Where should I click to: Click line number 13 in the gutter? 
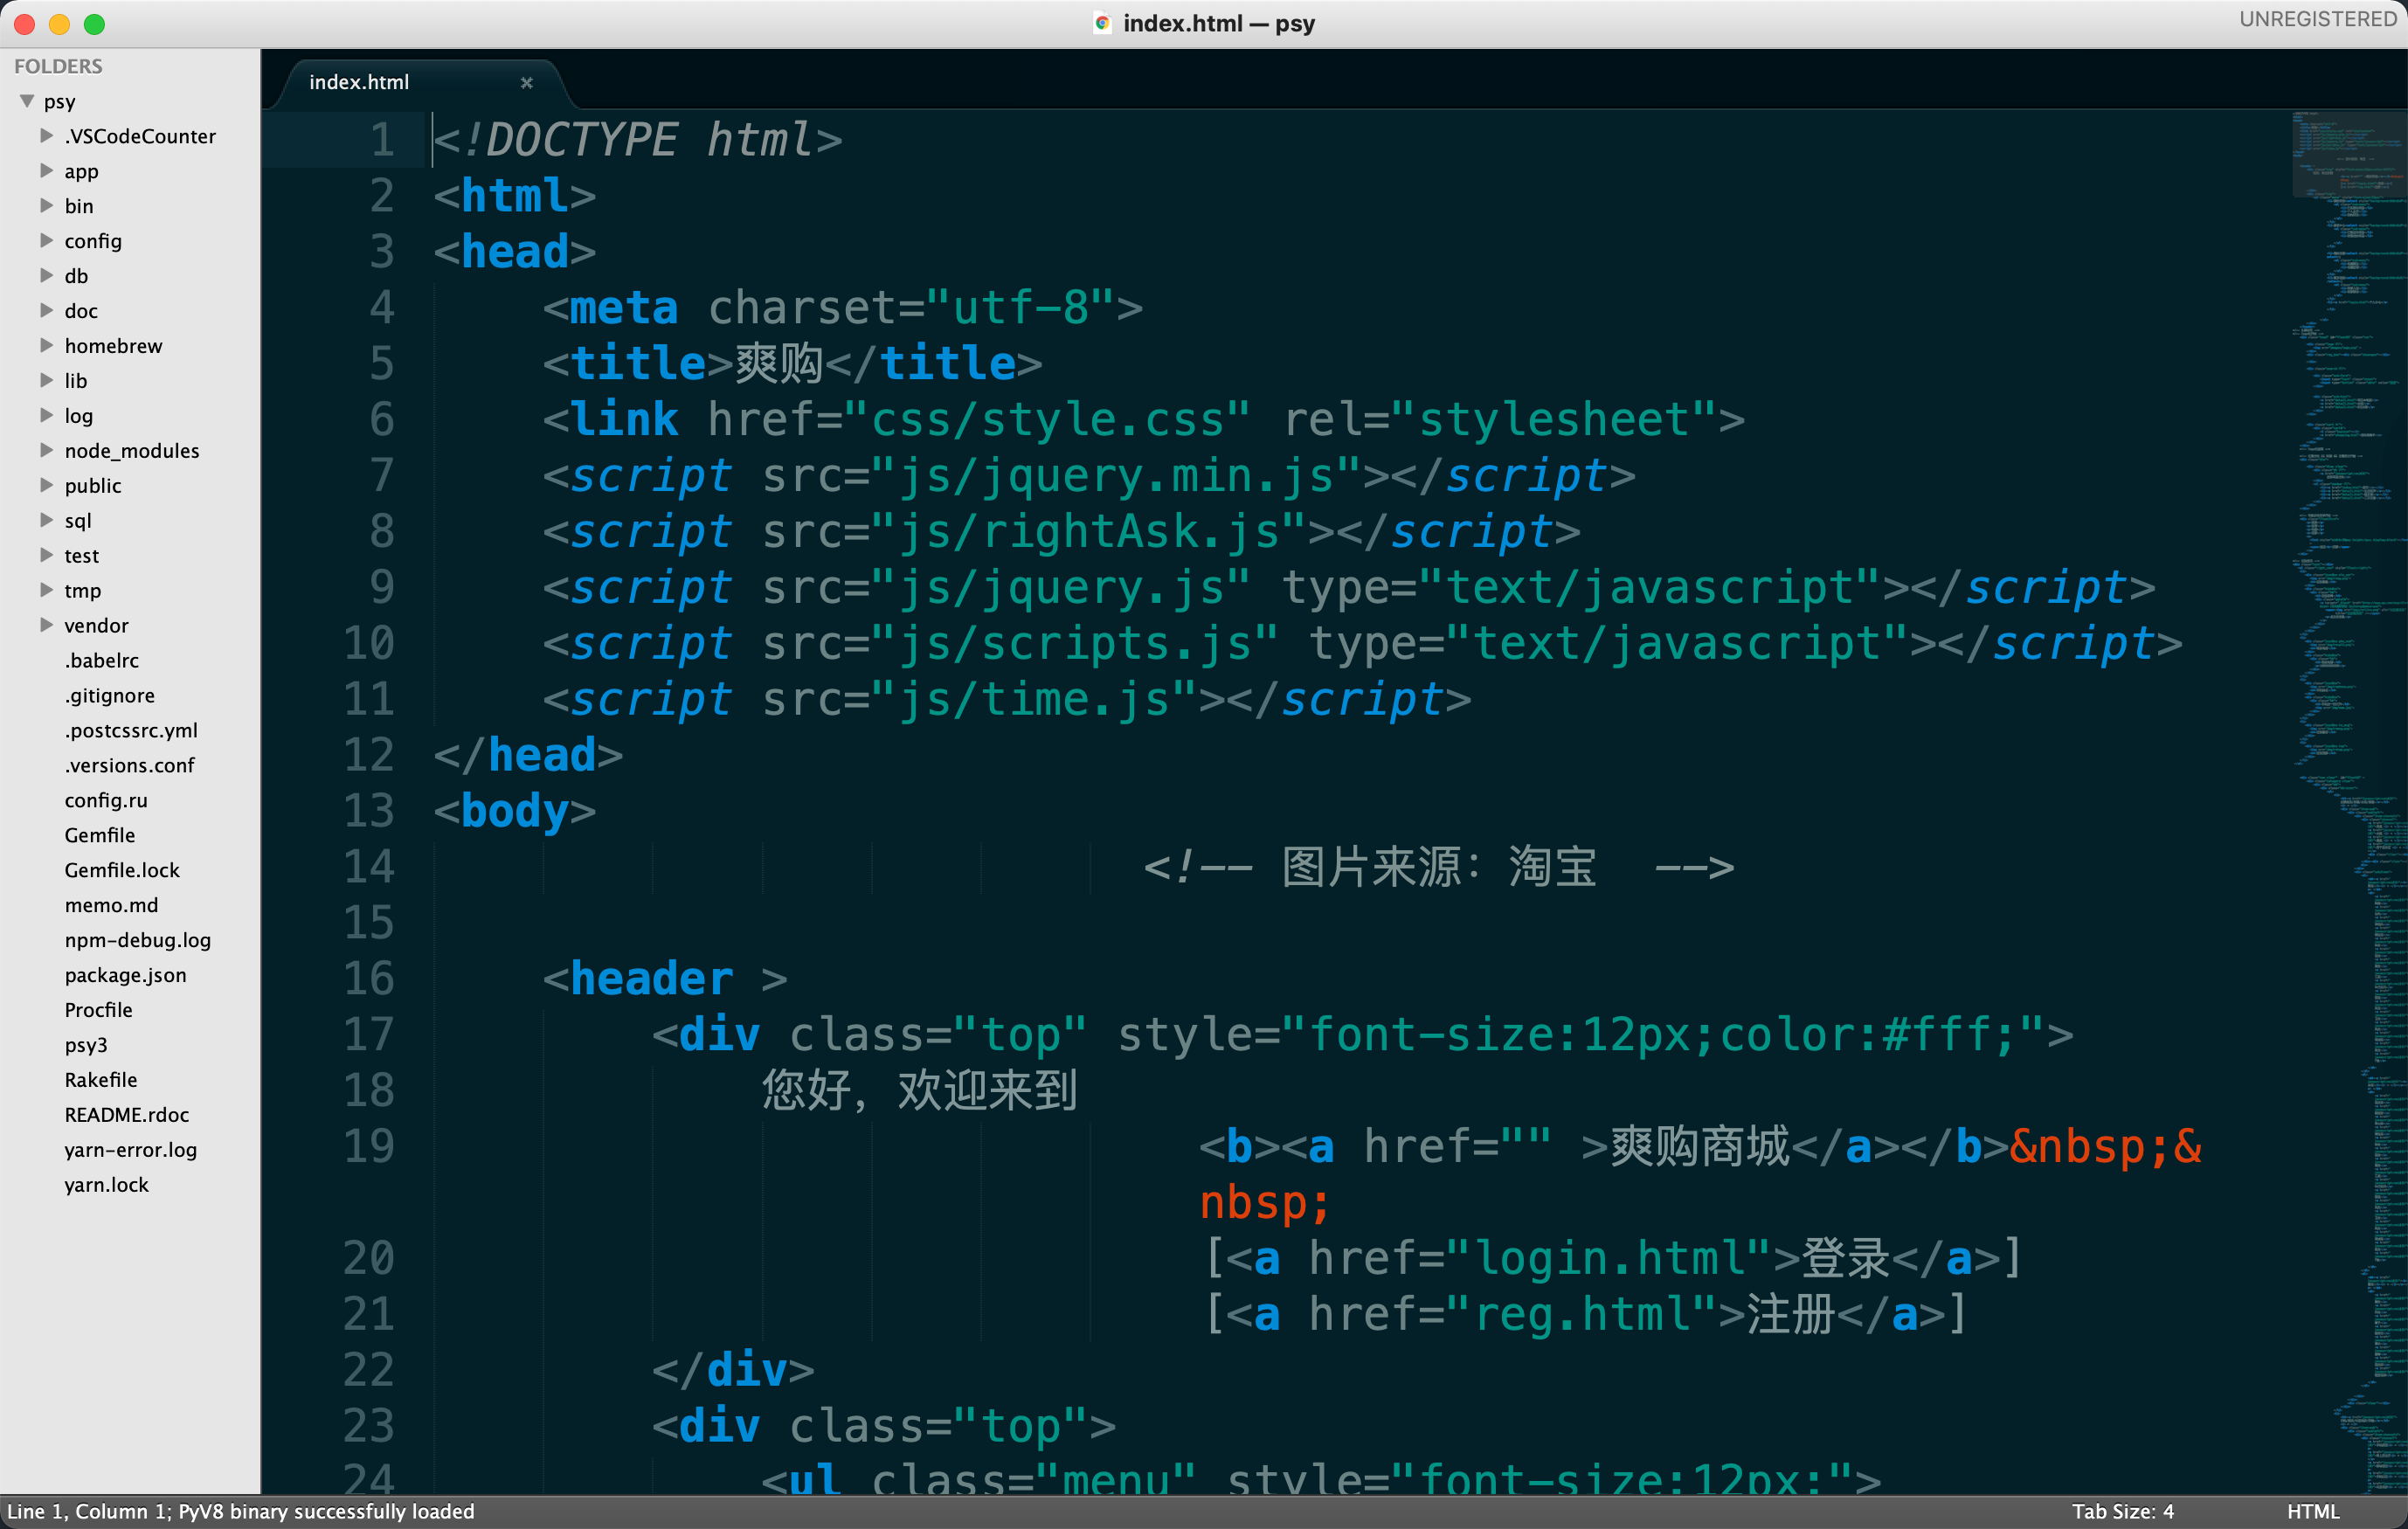pos(369,811)
